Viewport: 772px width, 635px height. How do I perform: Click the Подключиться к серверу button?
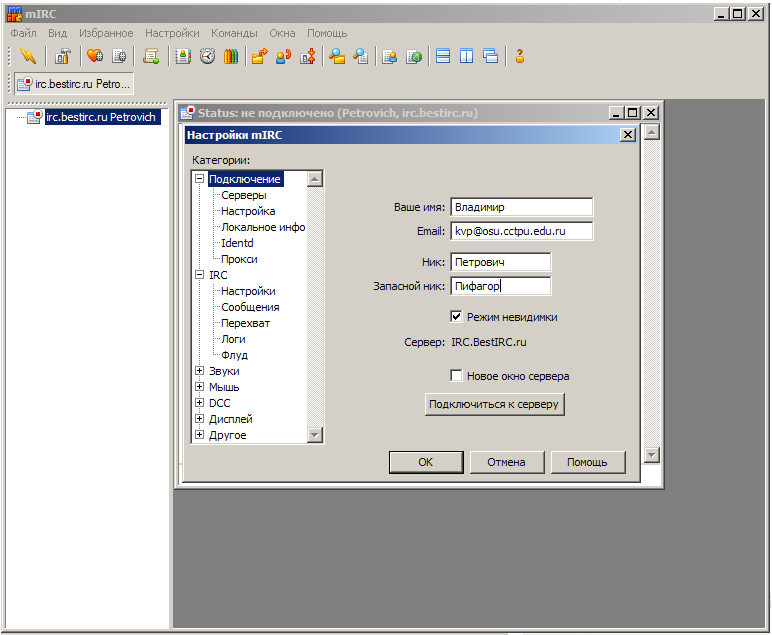[x=494, y=404]
